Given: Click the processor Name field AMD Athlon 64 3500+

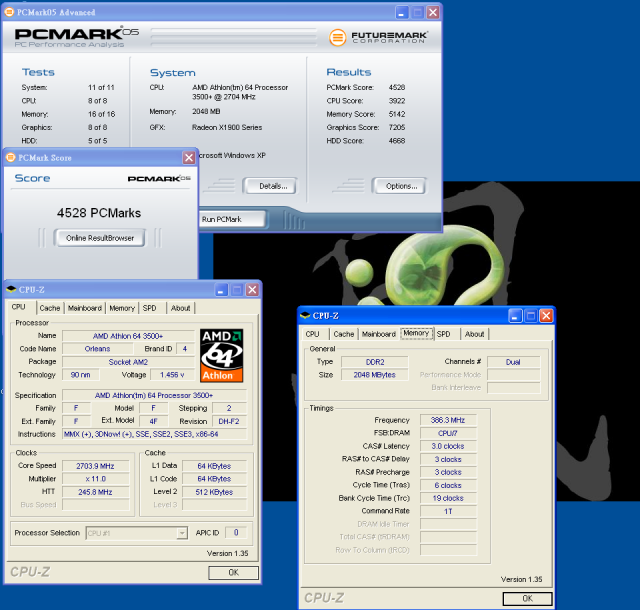Looking at the screenshot, I should pyautogui.click(x=128, y=336).
